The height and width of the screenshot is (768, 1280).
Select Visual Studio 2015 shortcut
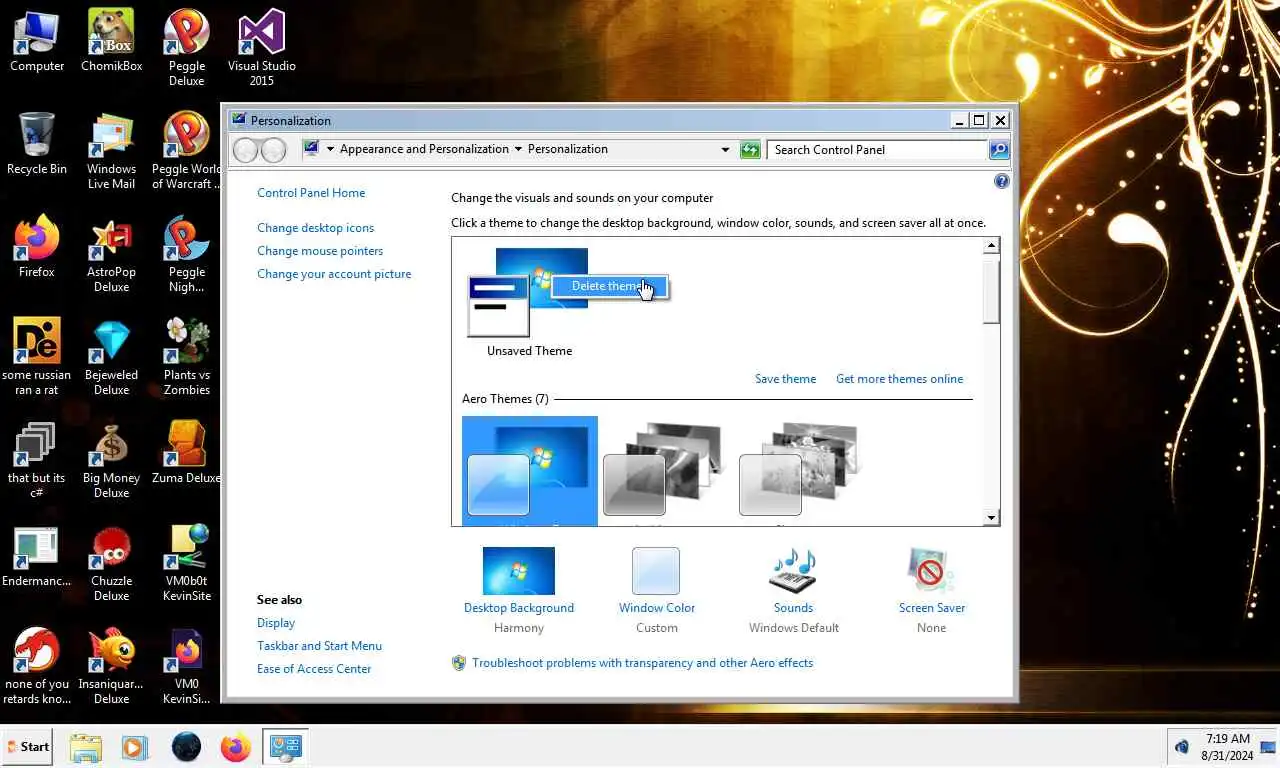point(261,48)
